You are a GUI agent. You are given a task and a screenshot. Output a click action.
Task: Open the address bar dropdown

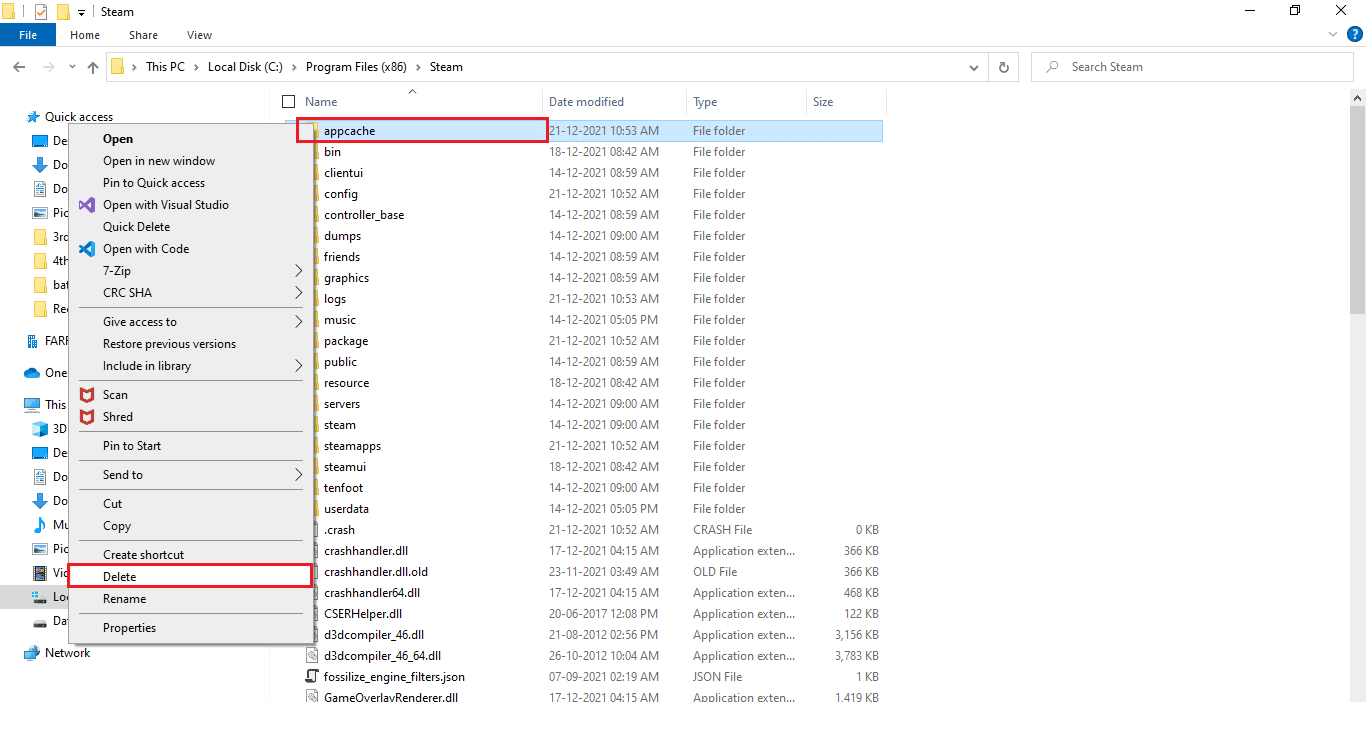coord(973,66)
